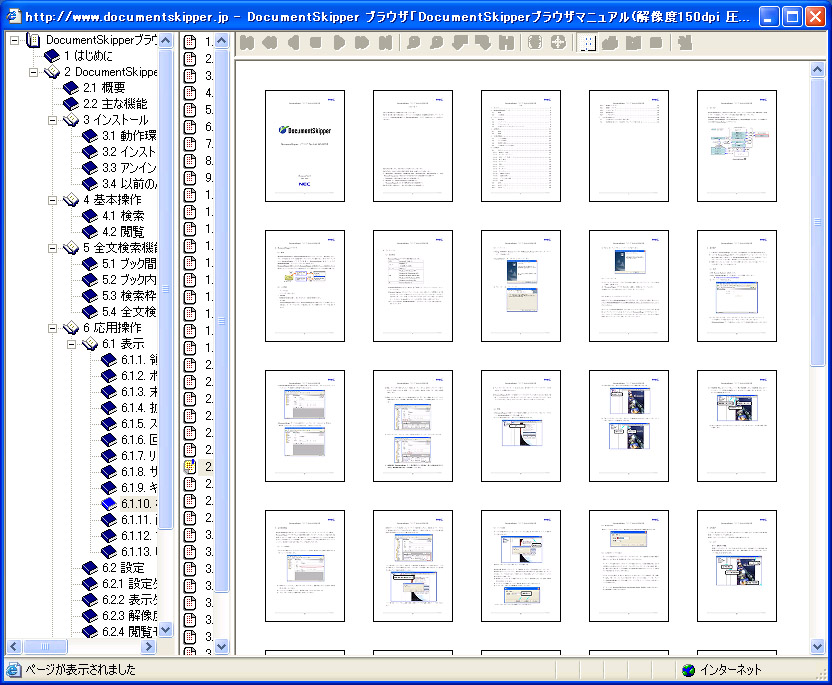Image resolution: width=832 pixels, height=685 pixels.
Task: Click the page list scroll-down arrow
Action: coord(222,646)
